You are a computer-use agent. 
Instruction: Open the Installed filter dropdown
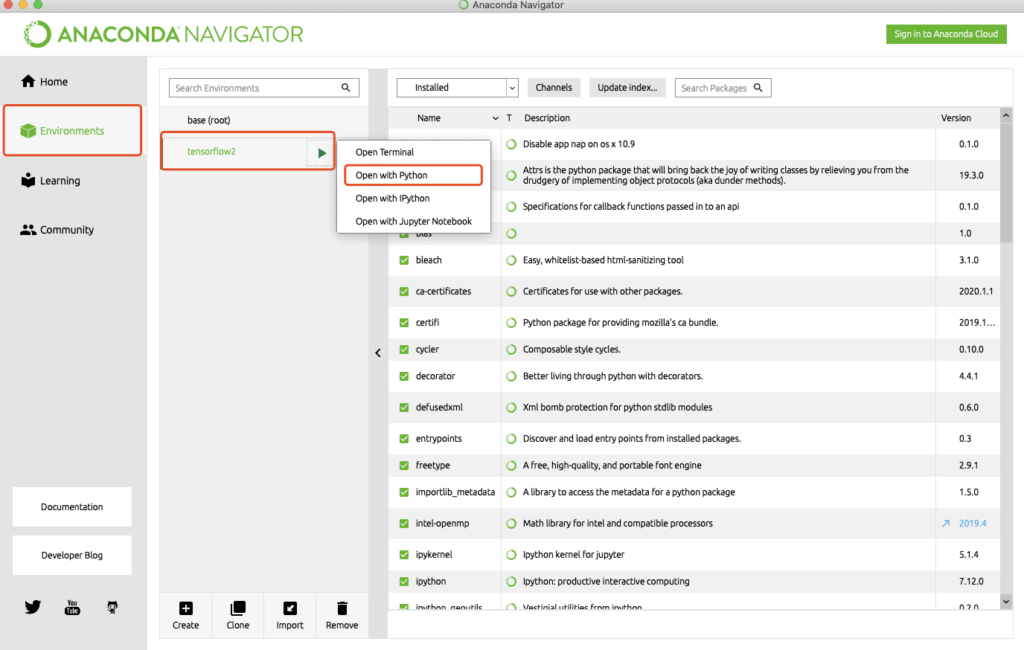click(x=457, y=88)
